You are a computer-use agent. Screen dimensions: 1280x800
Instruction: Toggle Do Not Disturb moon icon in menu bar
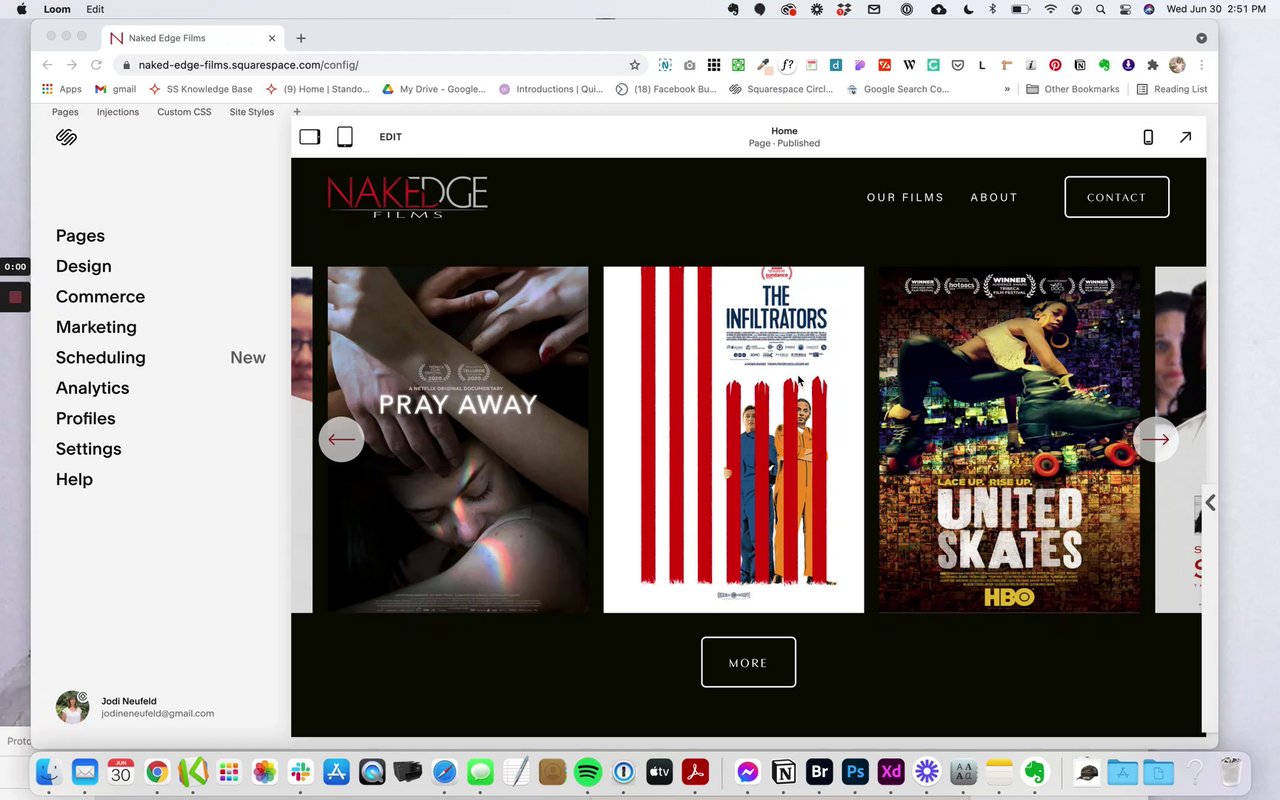point(967,9)
